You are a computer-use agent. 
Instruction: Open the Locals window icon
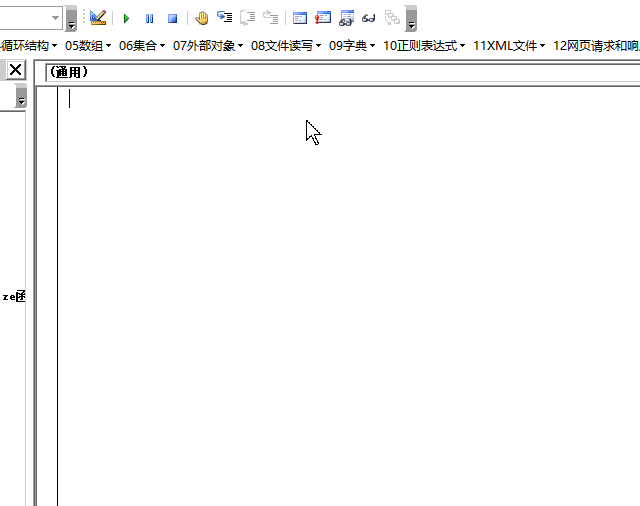300,18
